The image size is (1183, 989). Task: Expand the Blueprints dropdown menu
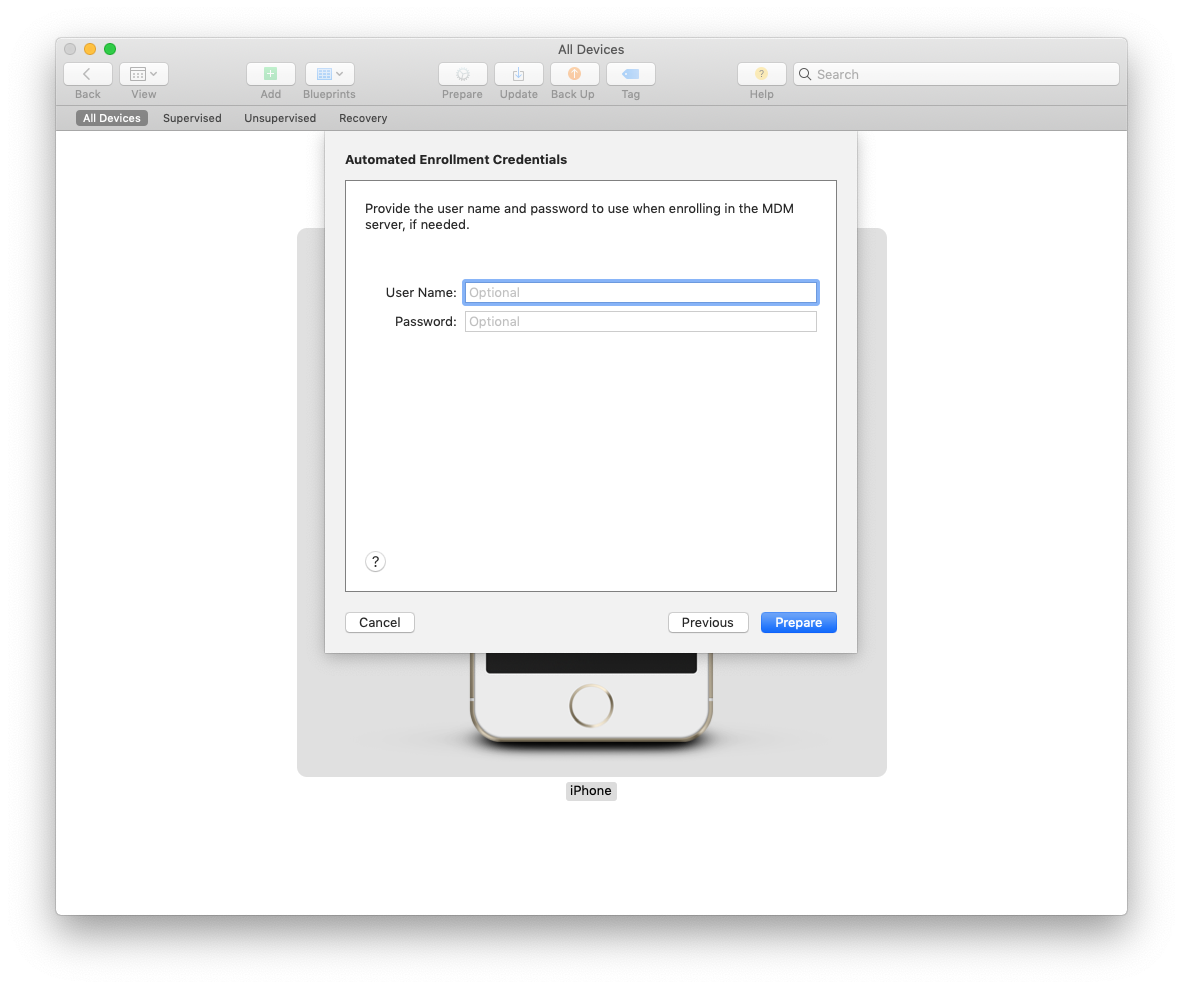[329, 74]
